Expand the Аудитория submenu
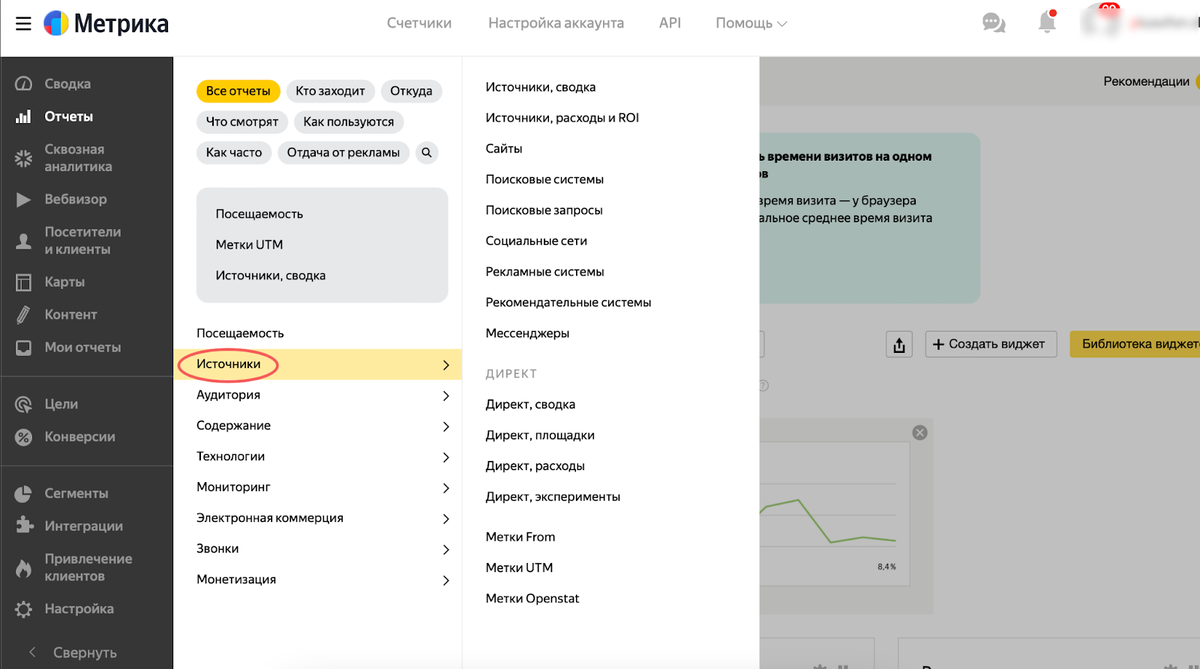This screenshot has width=1200, height=669. (317, 395)
